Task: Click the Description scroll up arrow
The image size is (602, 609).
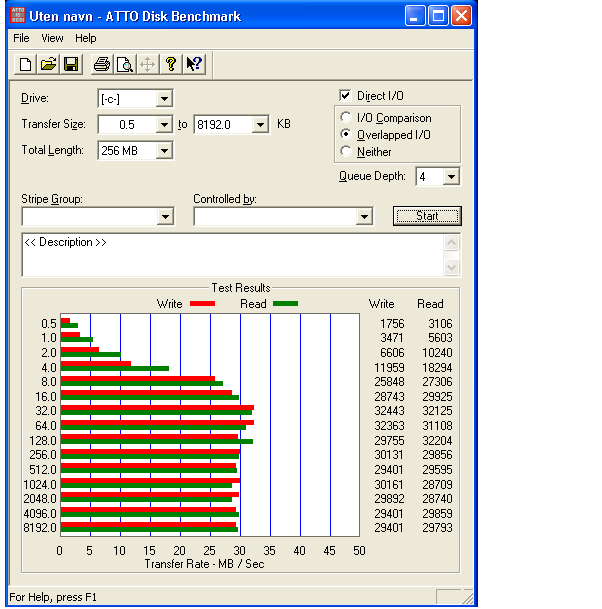Action: click(451, 243)
